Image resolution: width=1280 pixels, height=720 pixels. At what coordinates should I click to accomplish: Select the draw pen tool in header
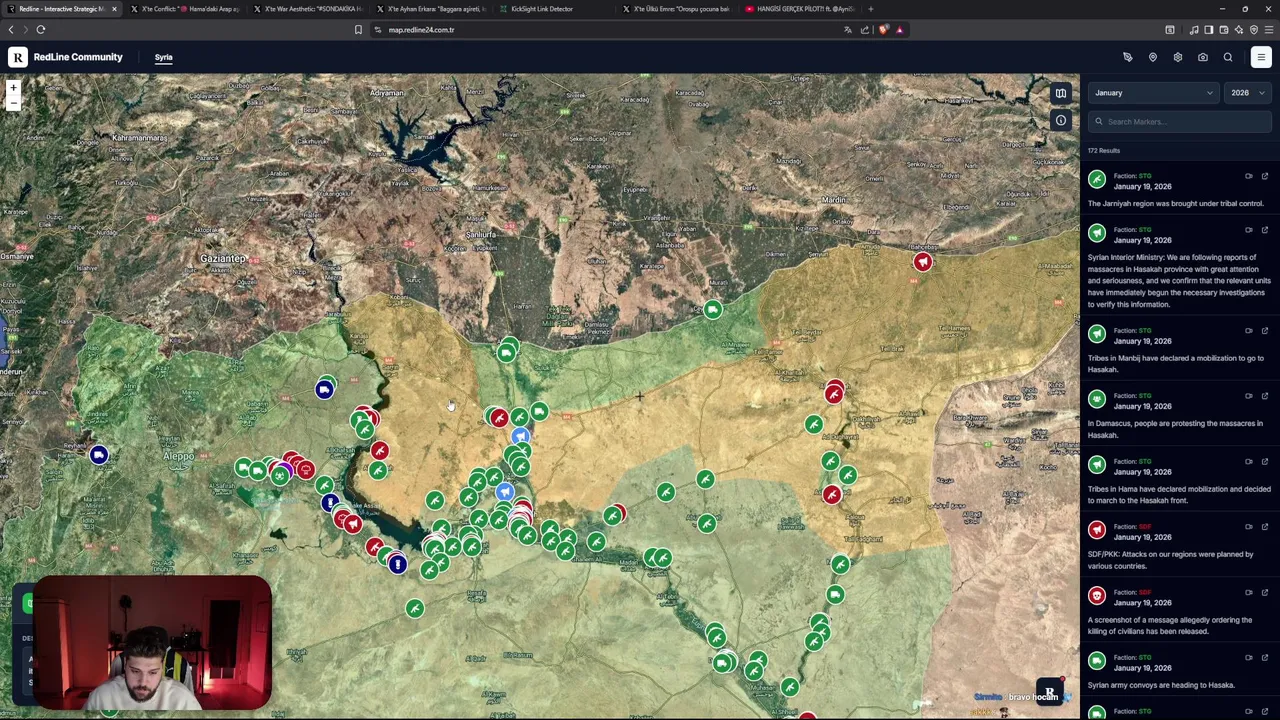click(1127, 57)
